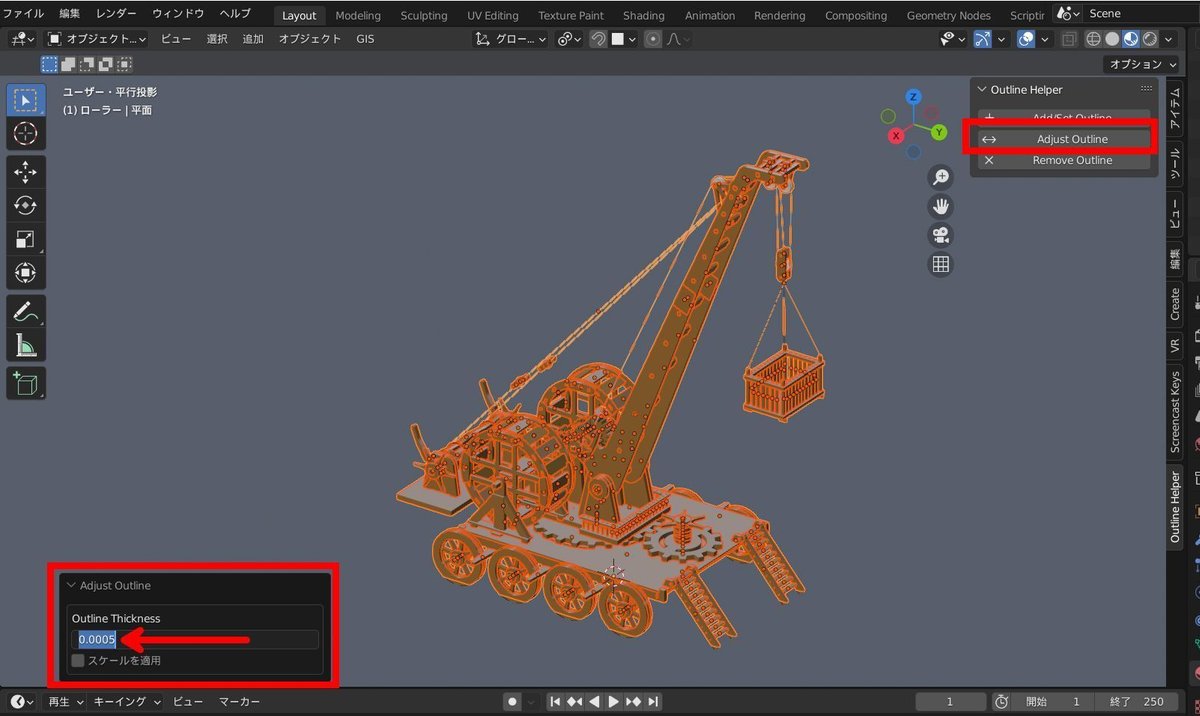The height and width of the screenshot is (716, 1200).
Task: Click the Adjust Outline button
Action: 1064,139
